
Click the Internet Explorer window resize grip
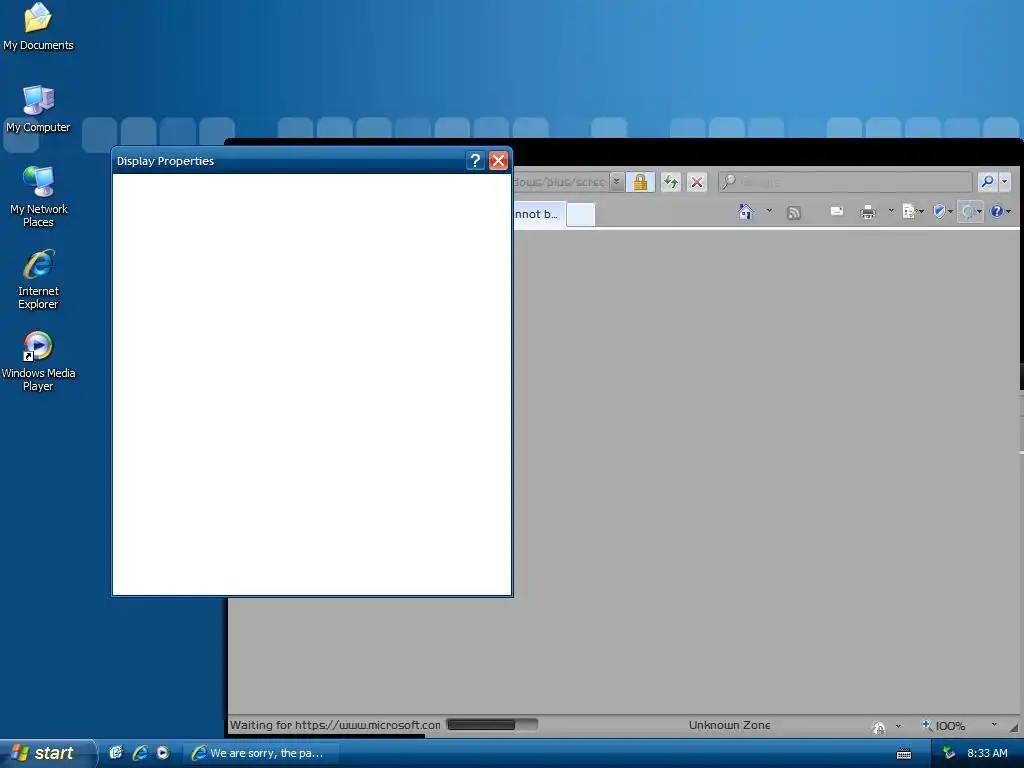(1013, 727)
